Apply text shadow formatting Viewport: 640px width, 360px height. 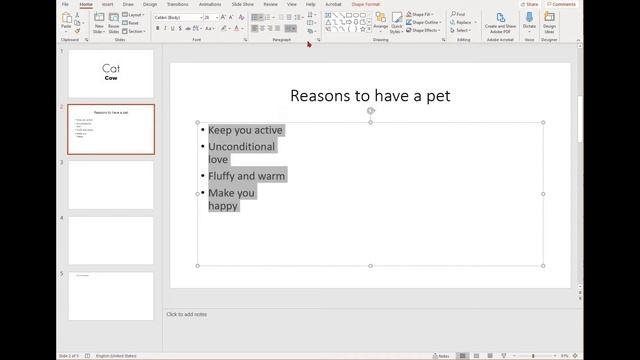[x=180, y=29]
